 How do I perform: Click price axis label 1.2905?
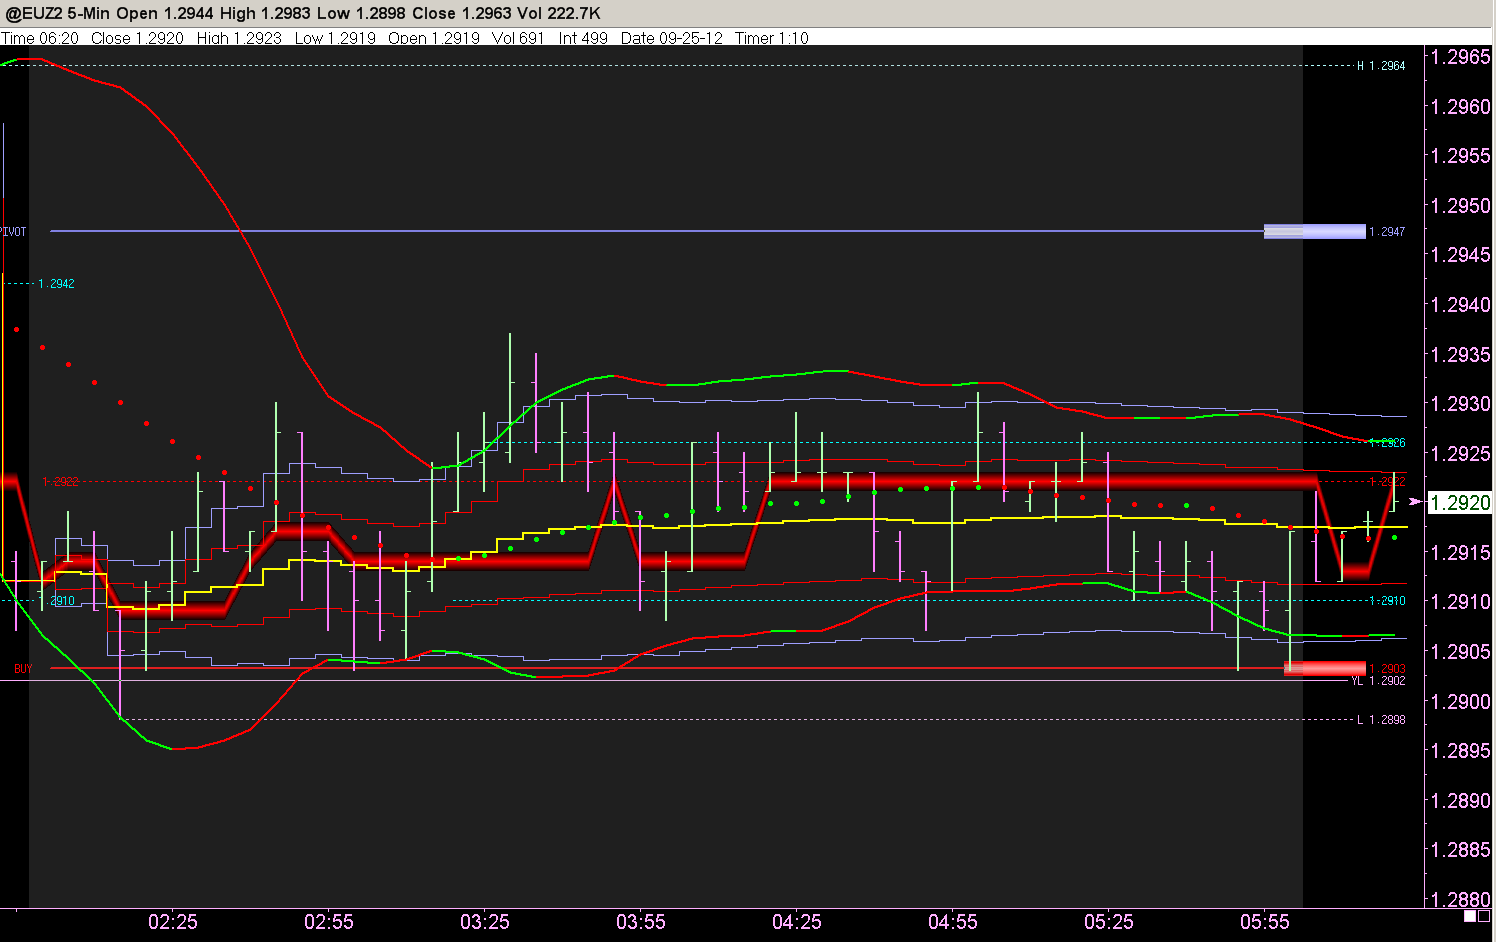(x=1461, y=651)
